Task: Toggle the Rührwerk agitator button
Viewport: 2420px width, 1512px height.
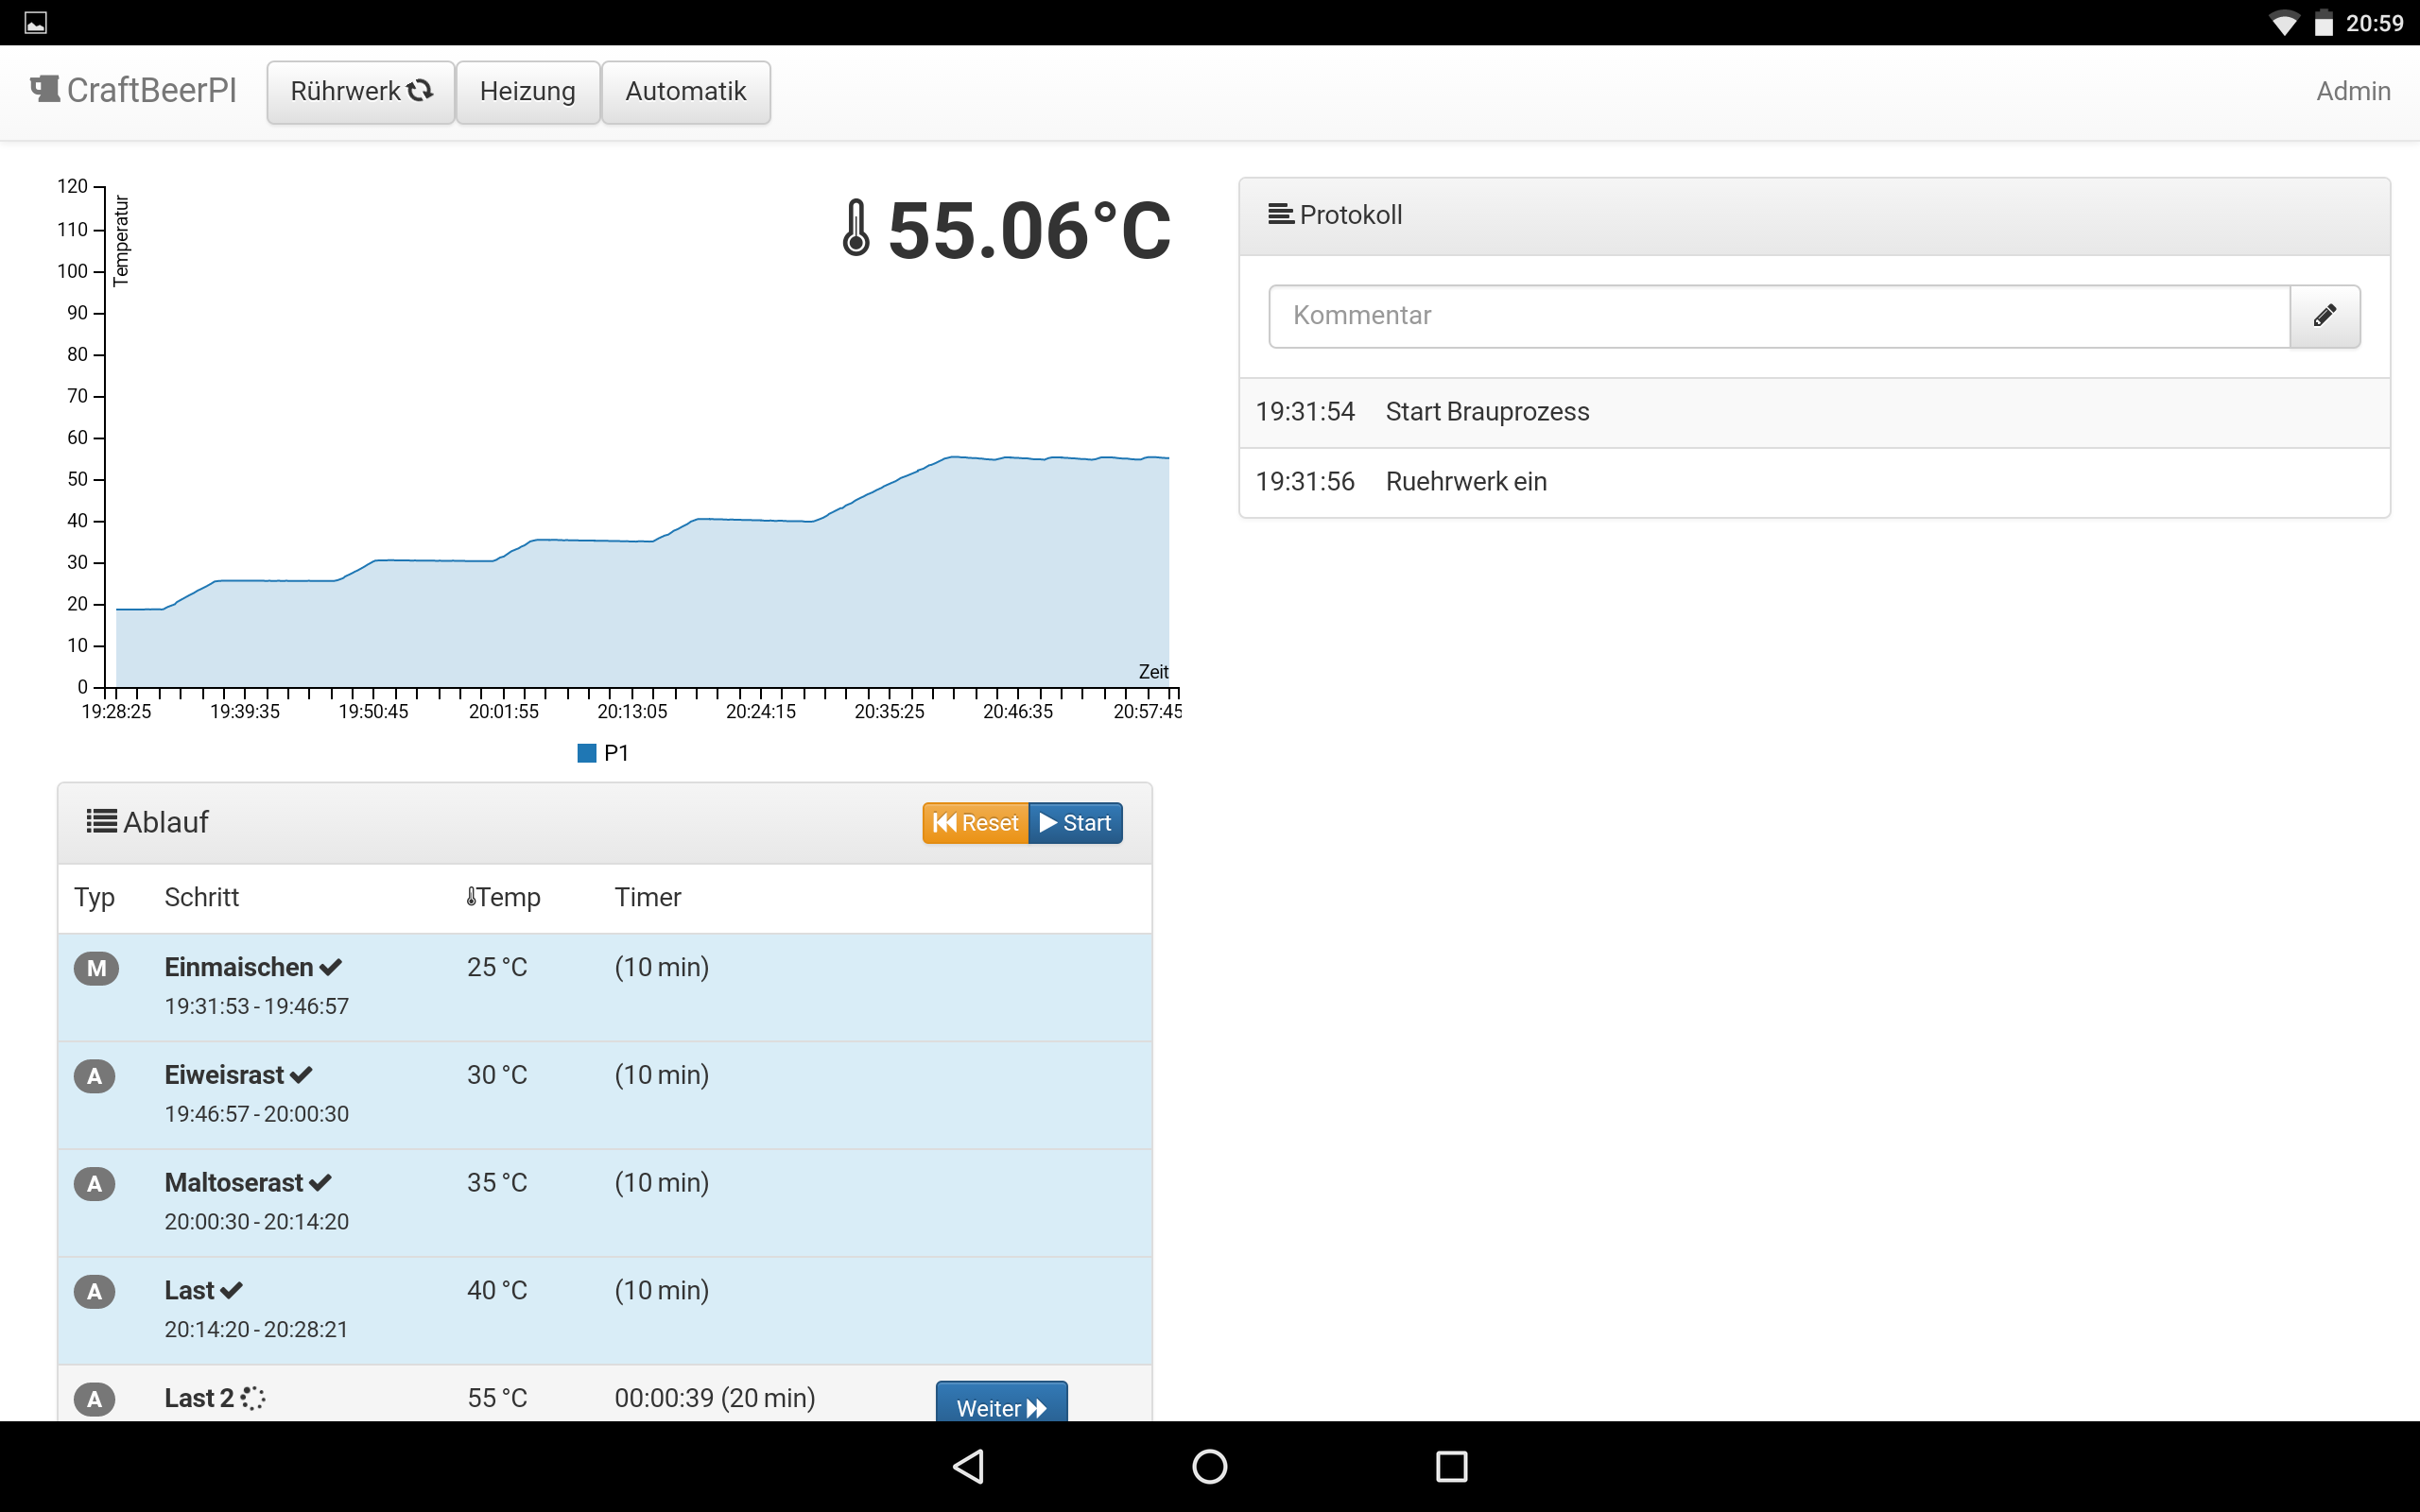Action: (360, 92)
